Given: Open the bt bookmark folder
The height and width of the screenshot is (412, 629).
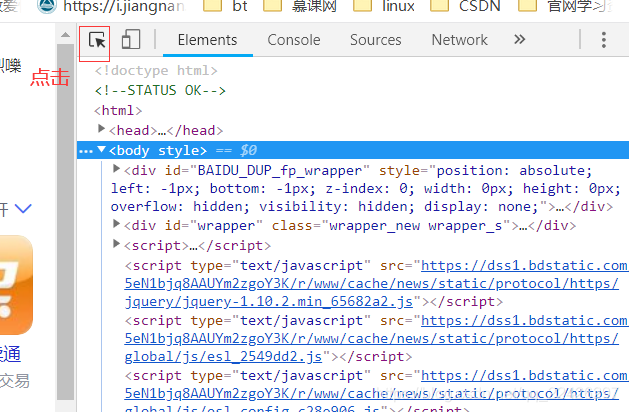Looking at the screenshot, I should coord(225,6).
